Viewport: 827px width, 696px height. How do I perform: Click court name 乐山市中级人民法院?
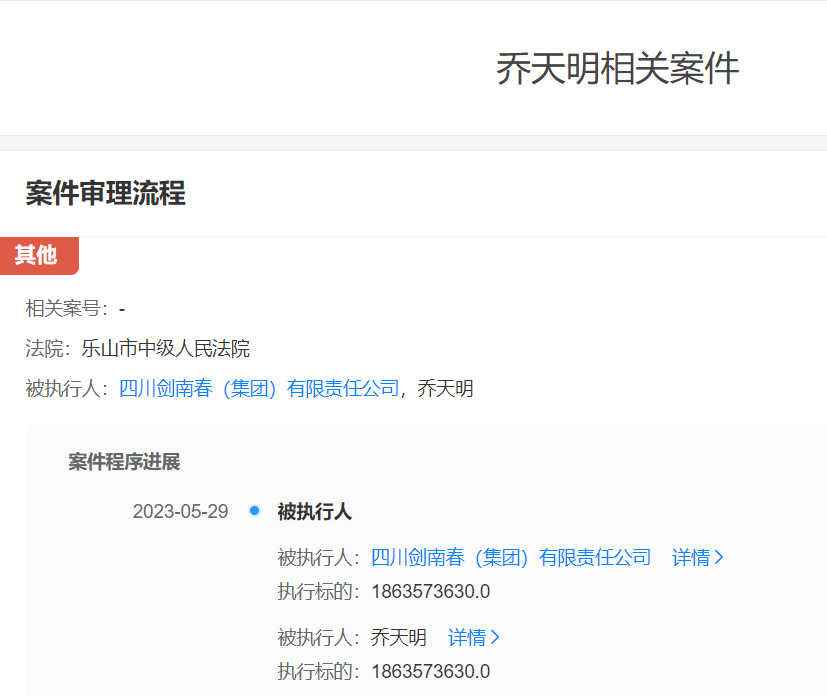[x=166, y=349]
